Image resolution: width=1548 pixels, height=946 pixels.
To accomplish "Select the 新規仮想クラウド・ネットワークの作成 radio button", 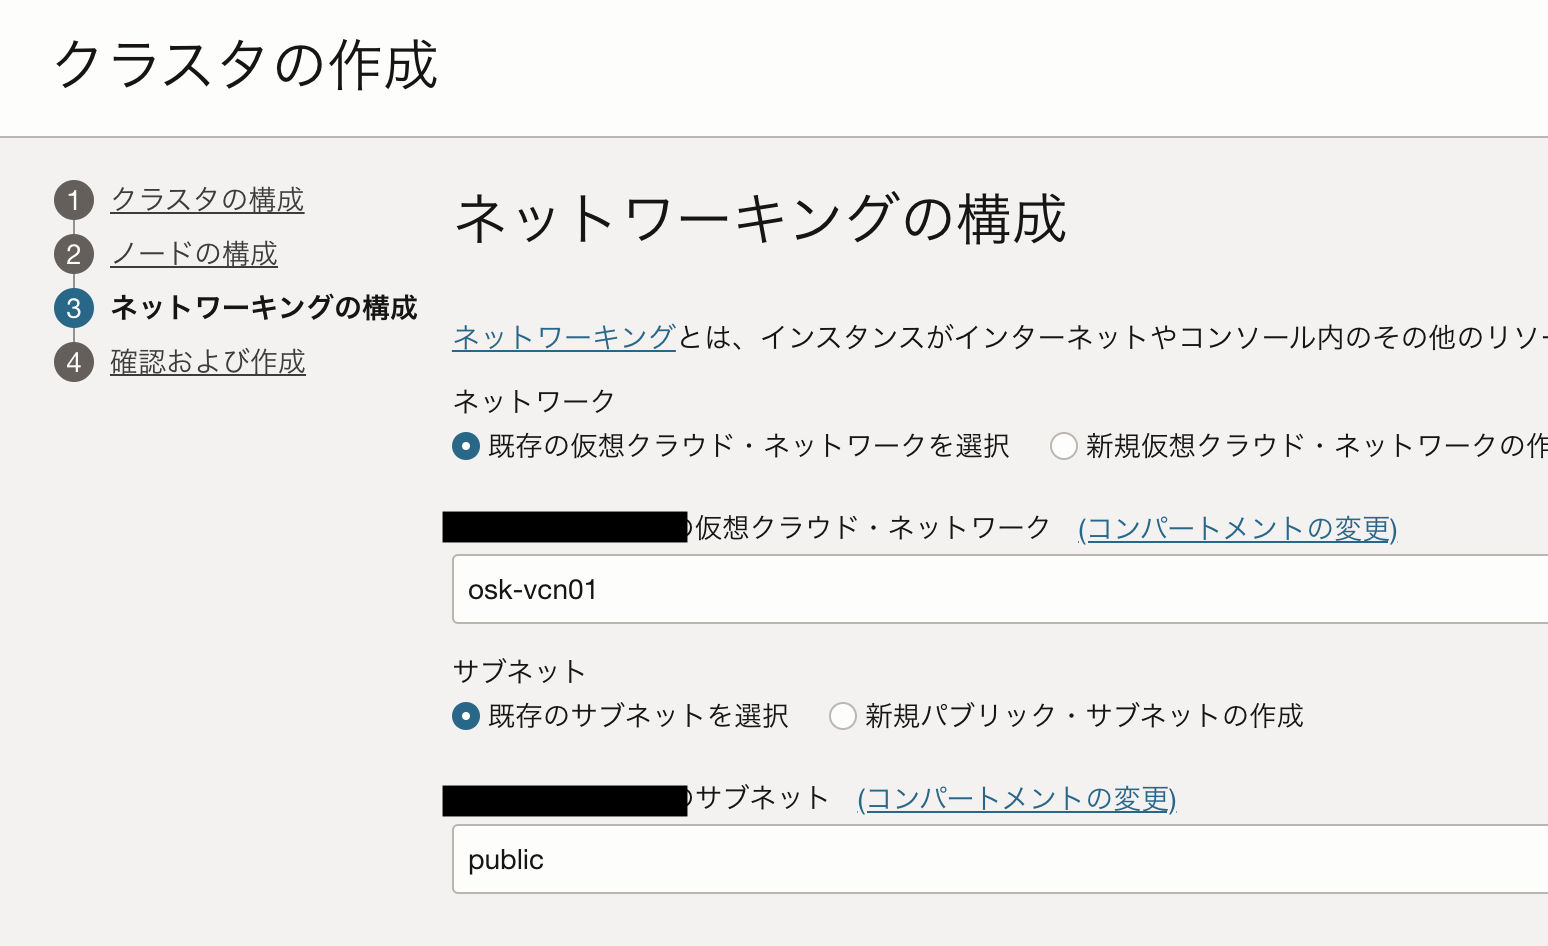I will 1063,446.
